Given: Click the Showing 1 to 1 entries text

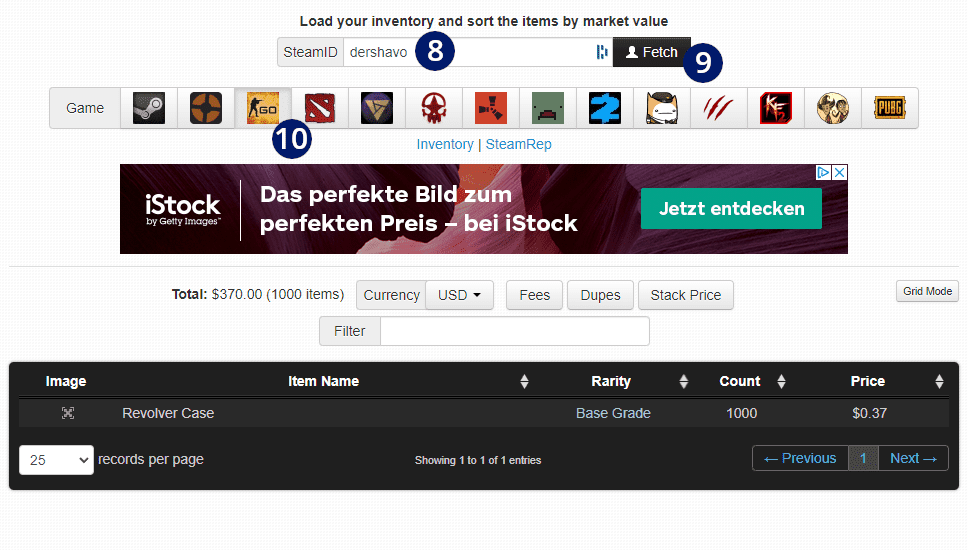Looking at the screenshot, I should (478, 460).
